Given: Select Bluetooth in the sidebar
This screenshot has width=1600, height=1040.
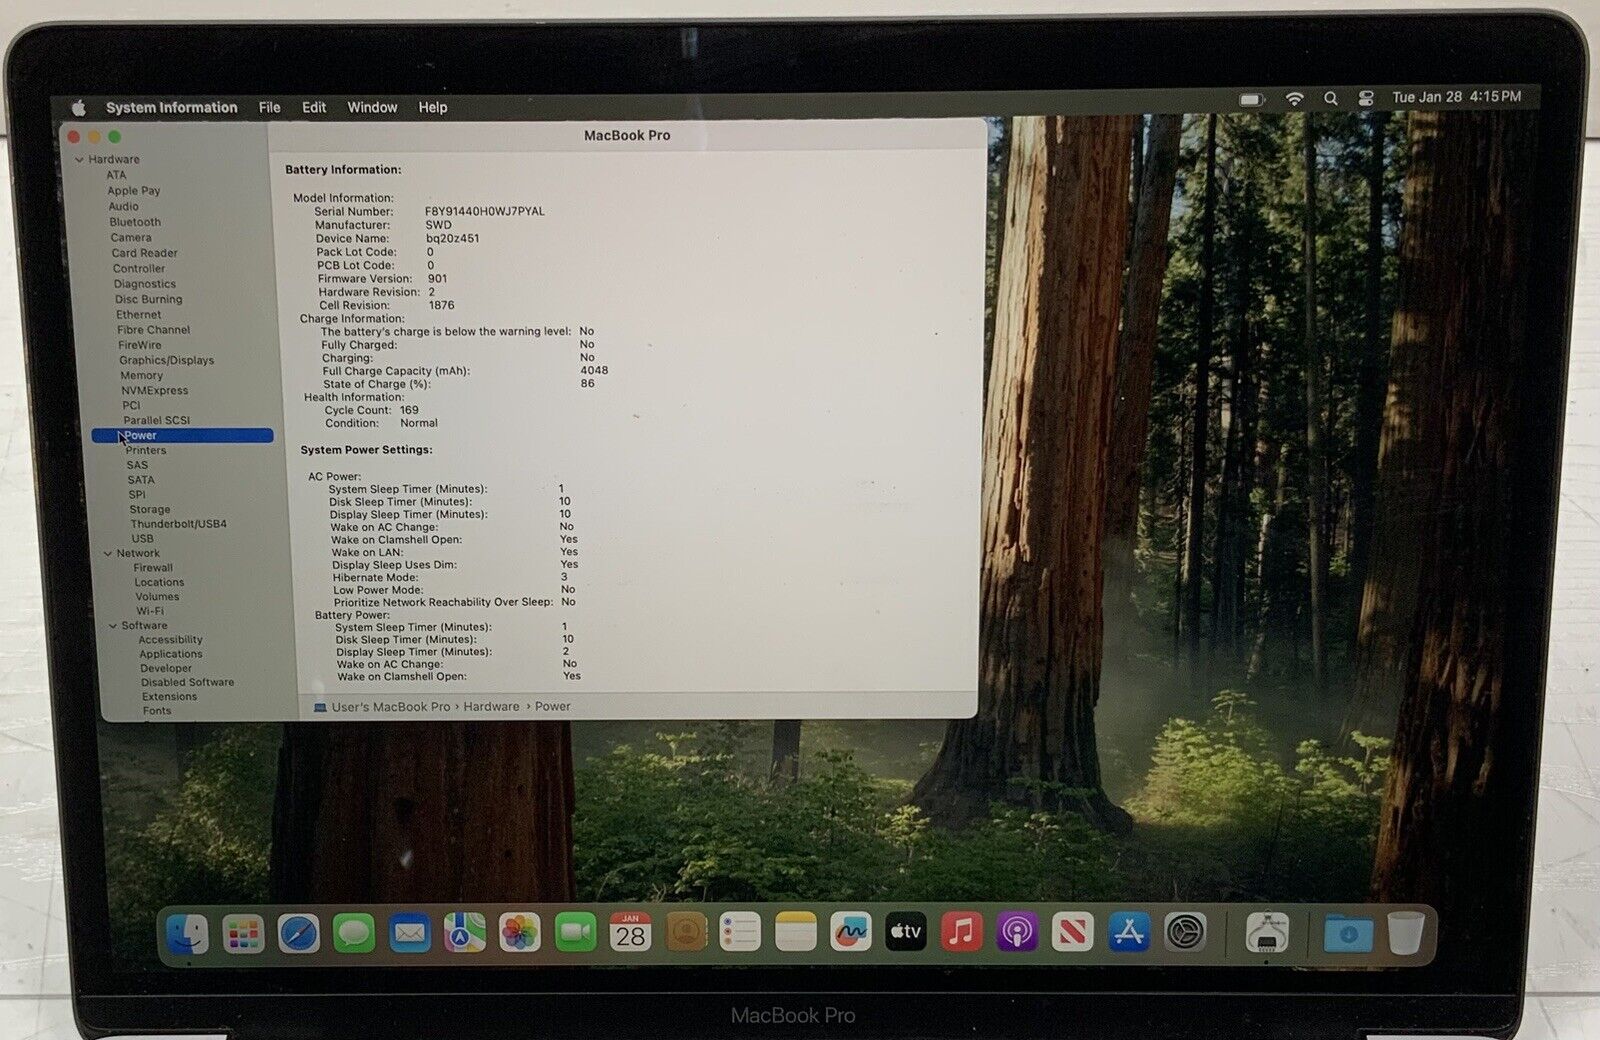Looking at the screenshot, I should pos(135,222).
